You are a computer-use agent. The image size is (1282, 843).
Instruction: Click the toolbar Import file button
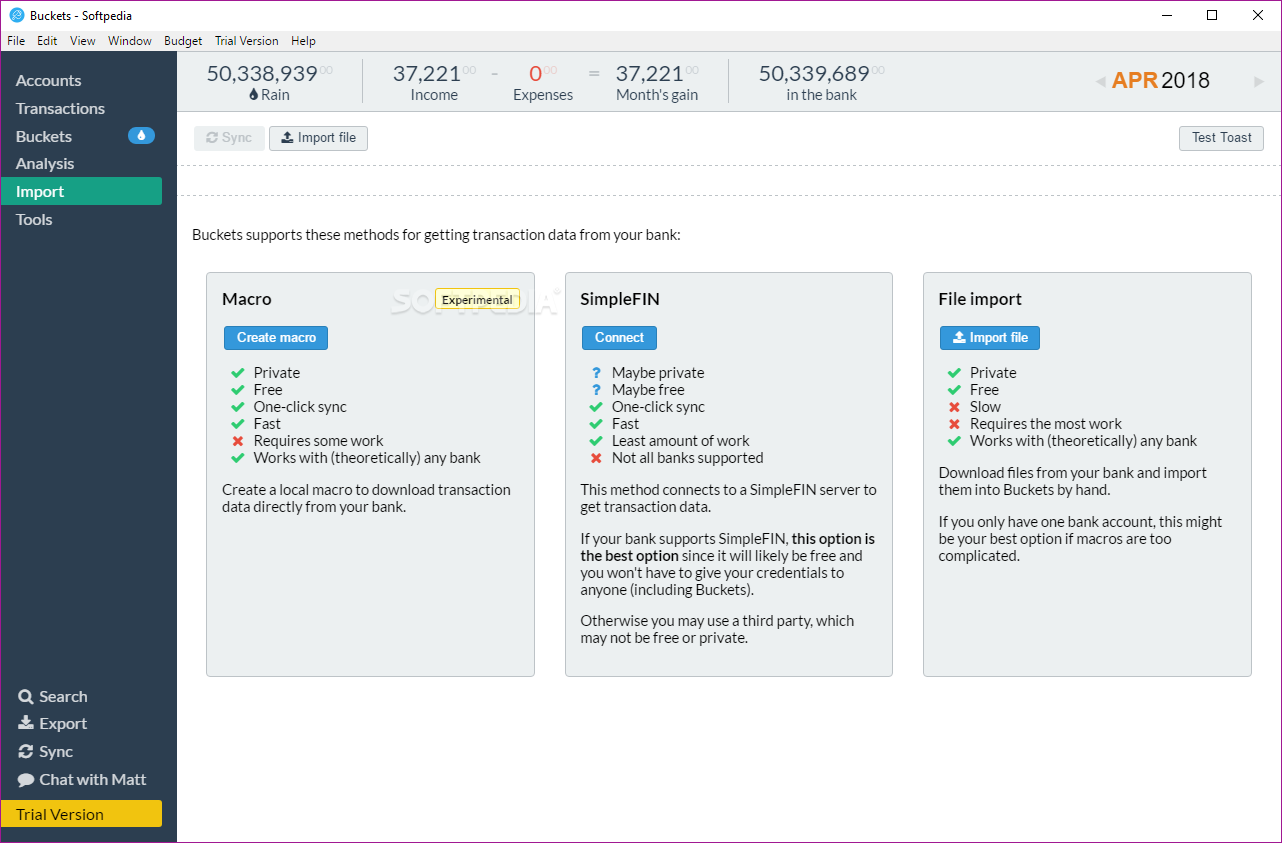[318, 138]
